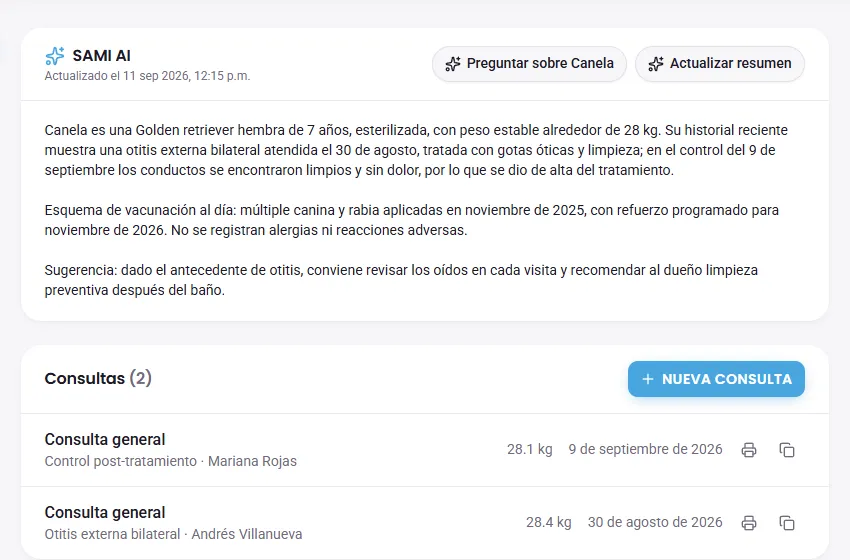The image size is (850, 560).
Task: Open the Otitis externa bilateral consultation row
Action: pyautogui.click(x=425, y=523)
